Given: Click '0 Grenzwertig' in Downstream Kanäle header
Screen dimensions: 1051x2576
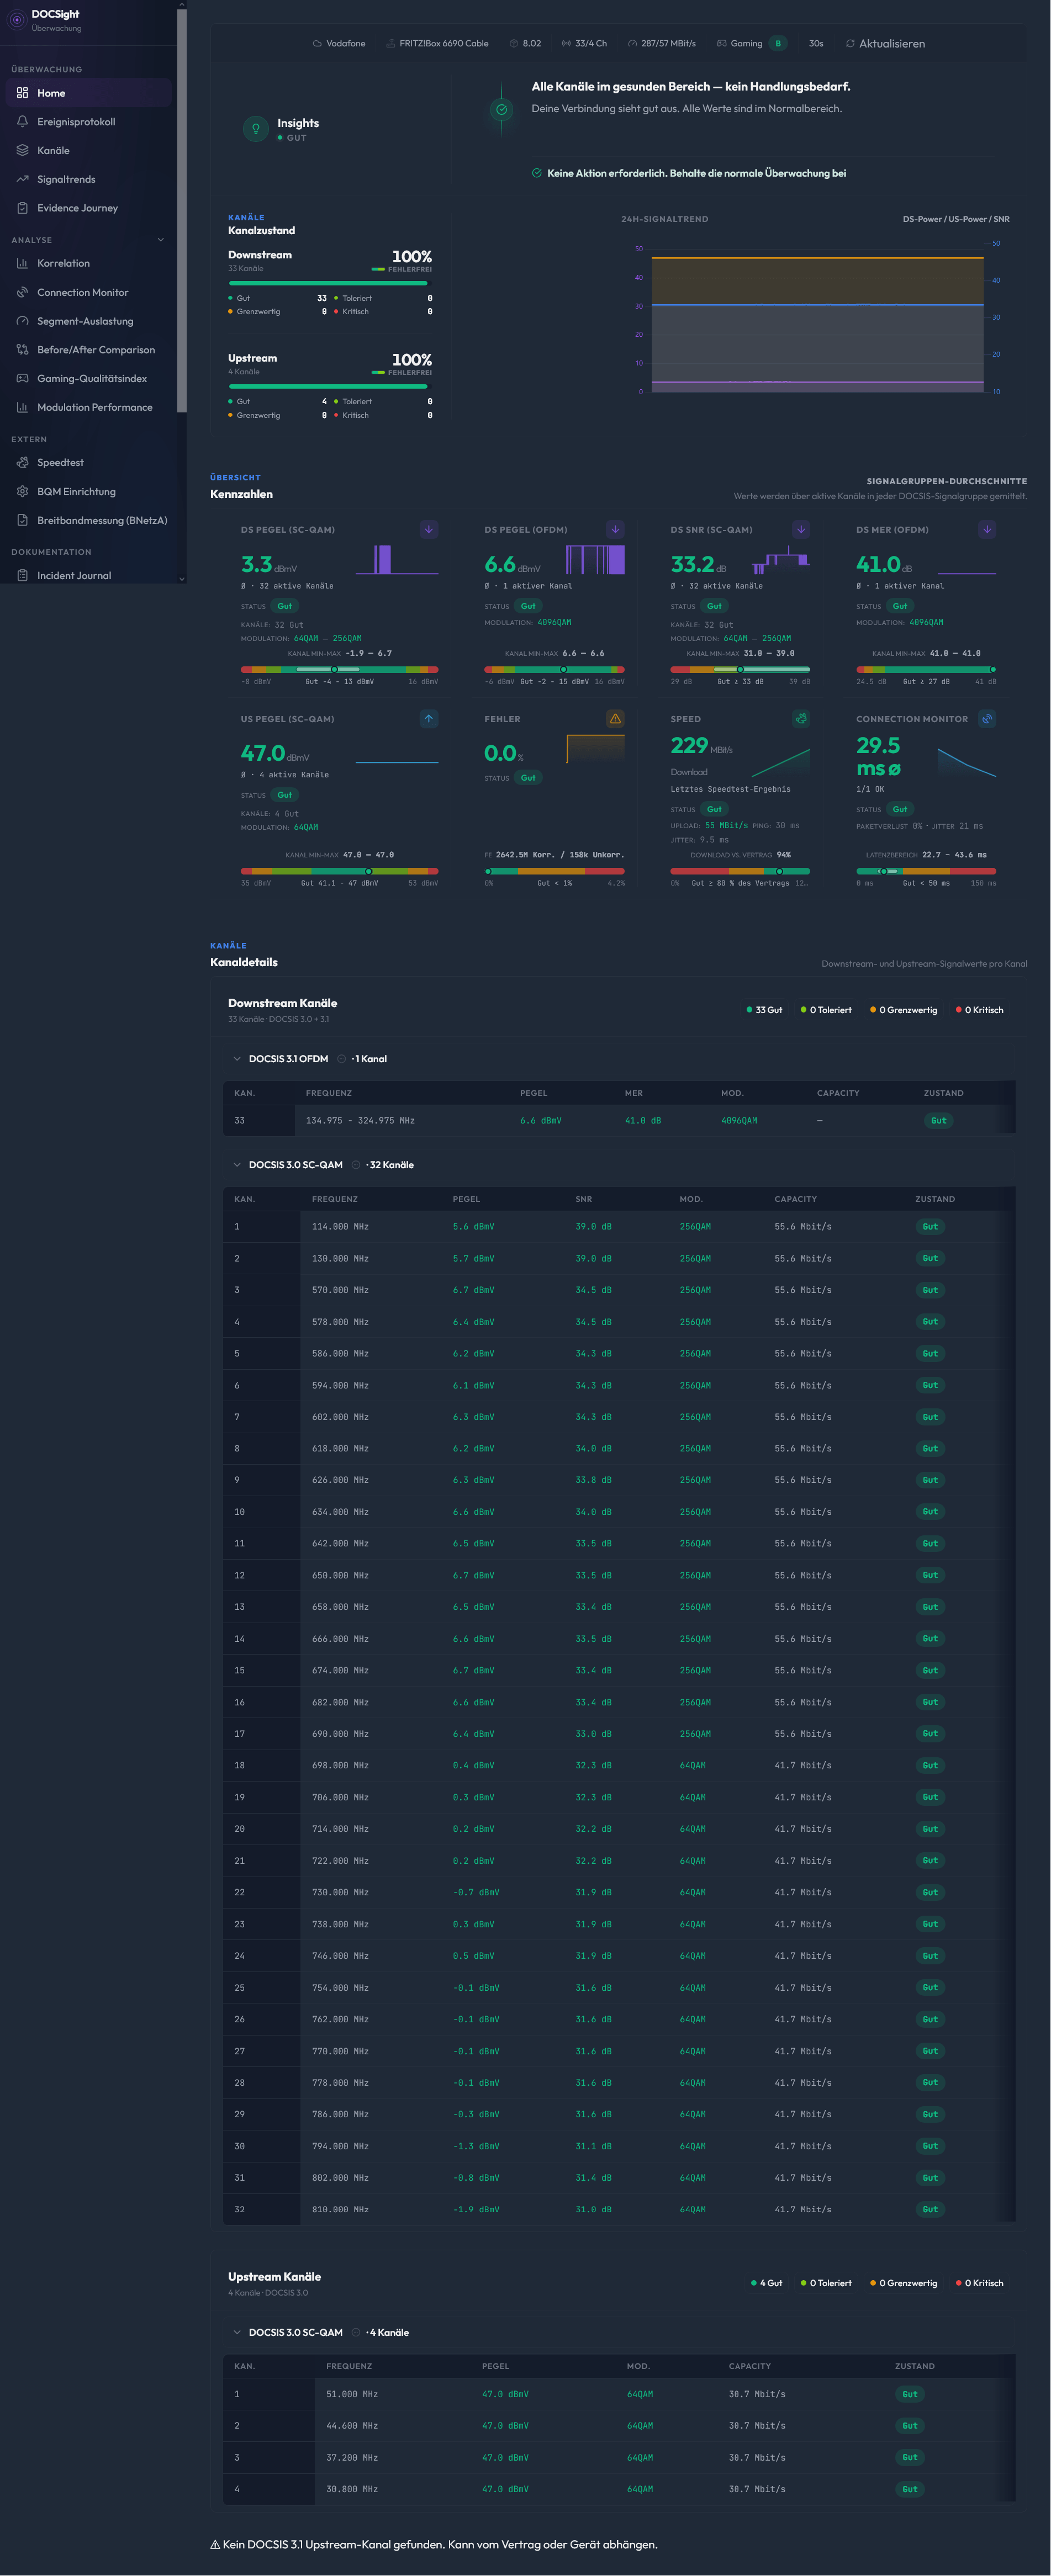Looking at the screenshot, I should pos(904,1010).
